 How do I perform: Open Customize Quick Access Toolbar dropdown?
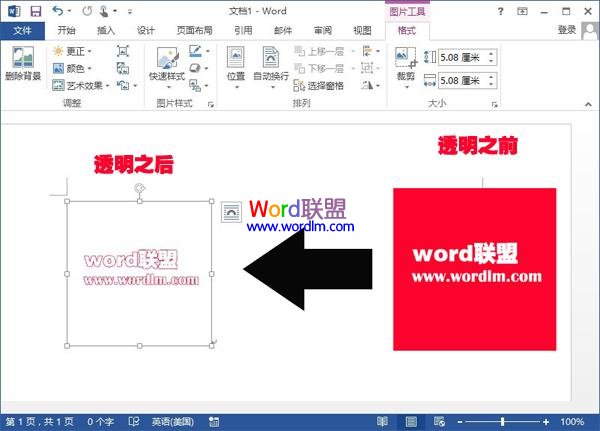pos(130,12)
